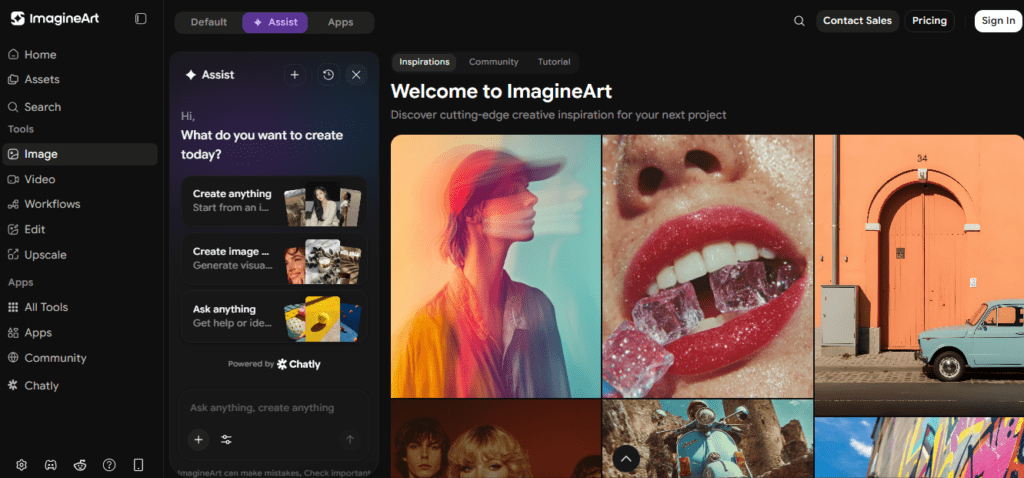Select the Image tool in sidebar

80,154
